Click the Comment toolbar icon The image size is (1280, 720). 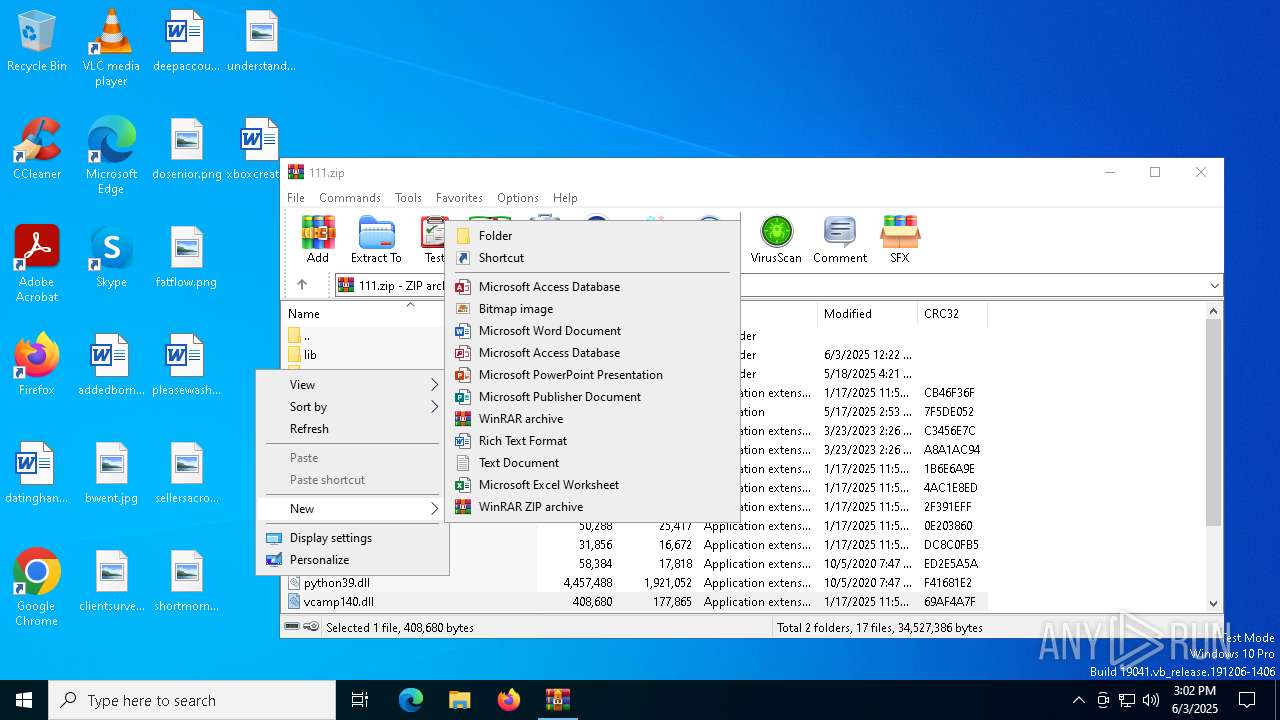click(840, 239)
